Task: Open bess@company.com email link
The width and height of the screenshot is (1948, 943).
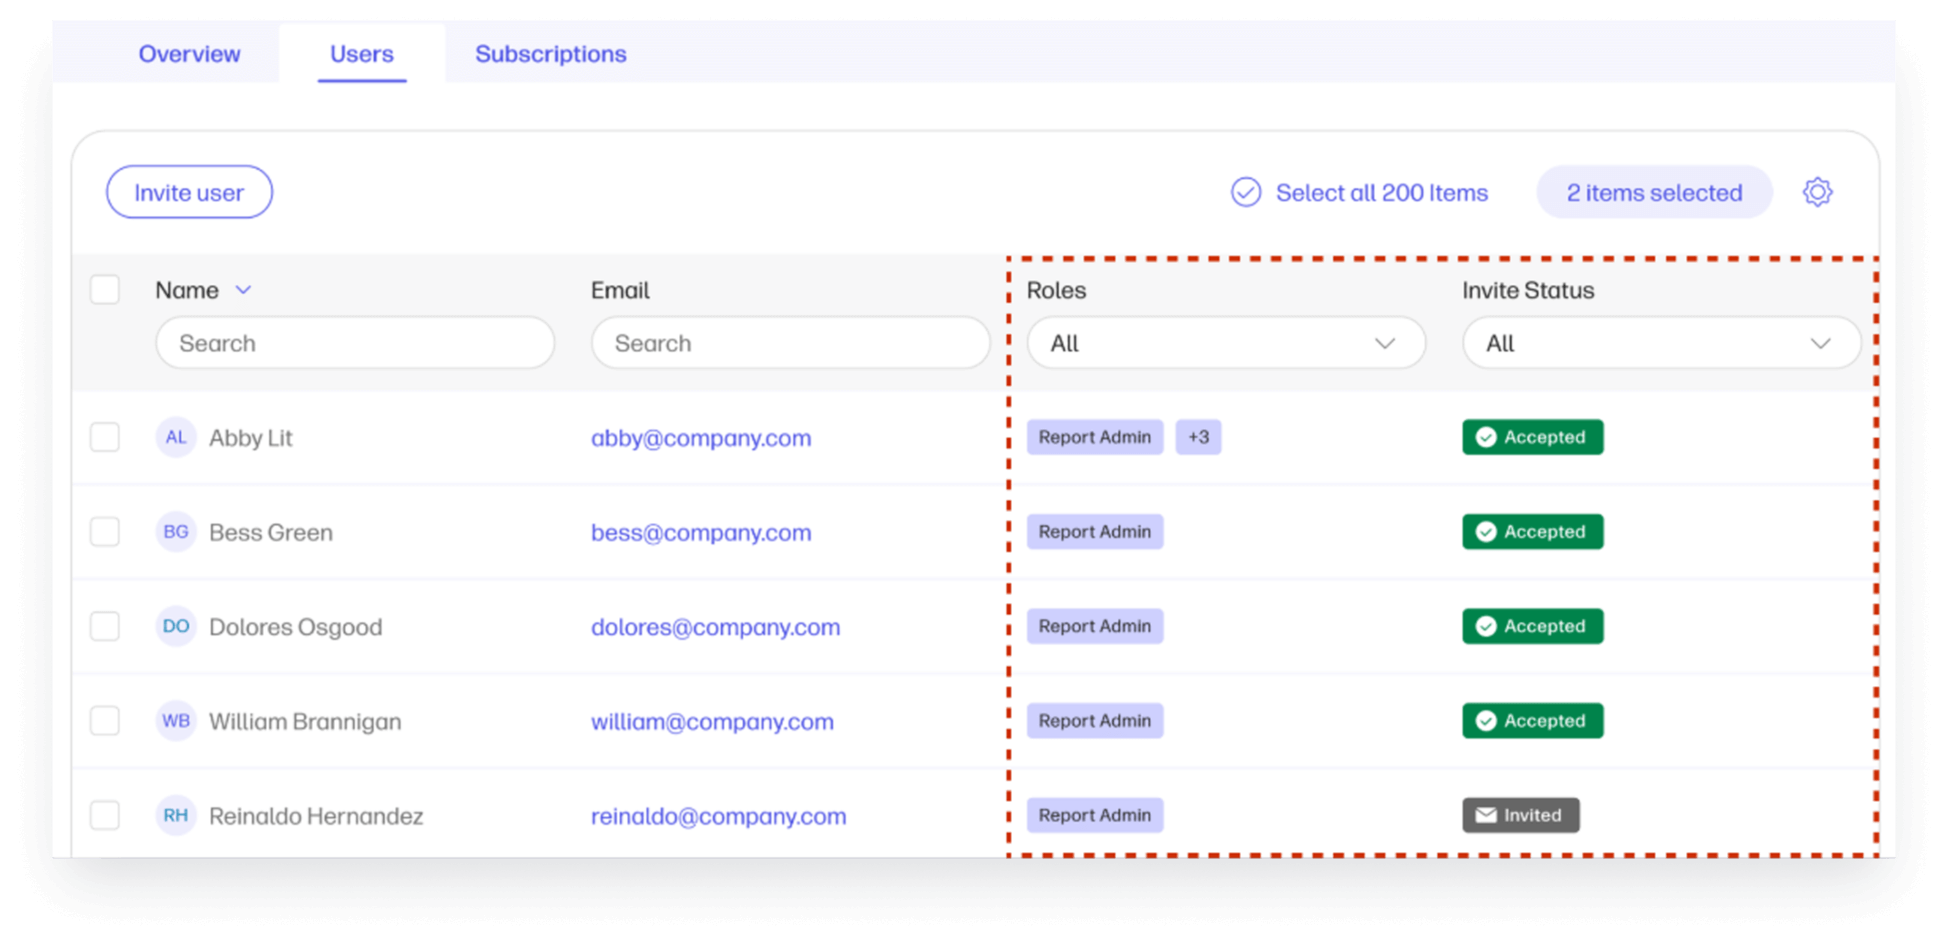Action: tap(701, 533)
